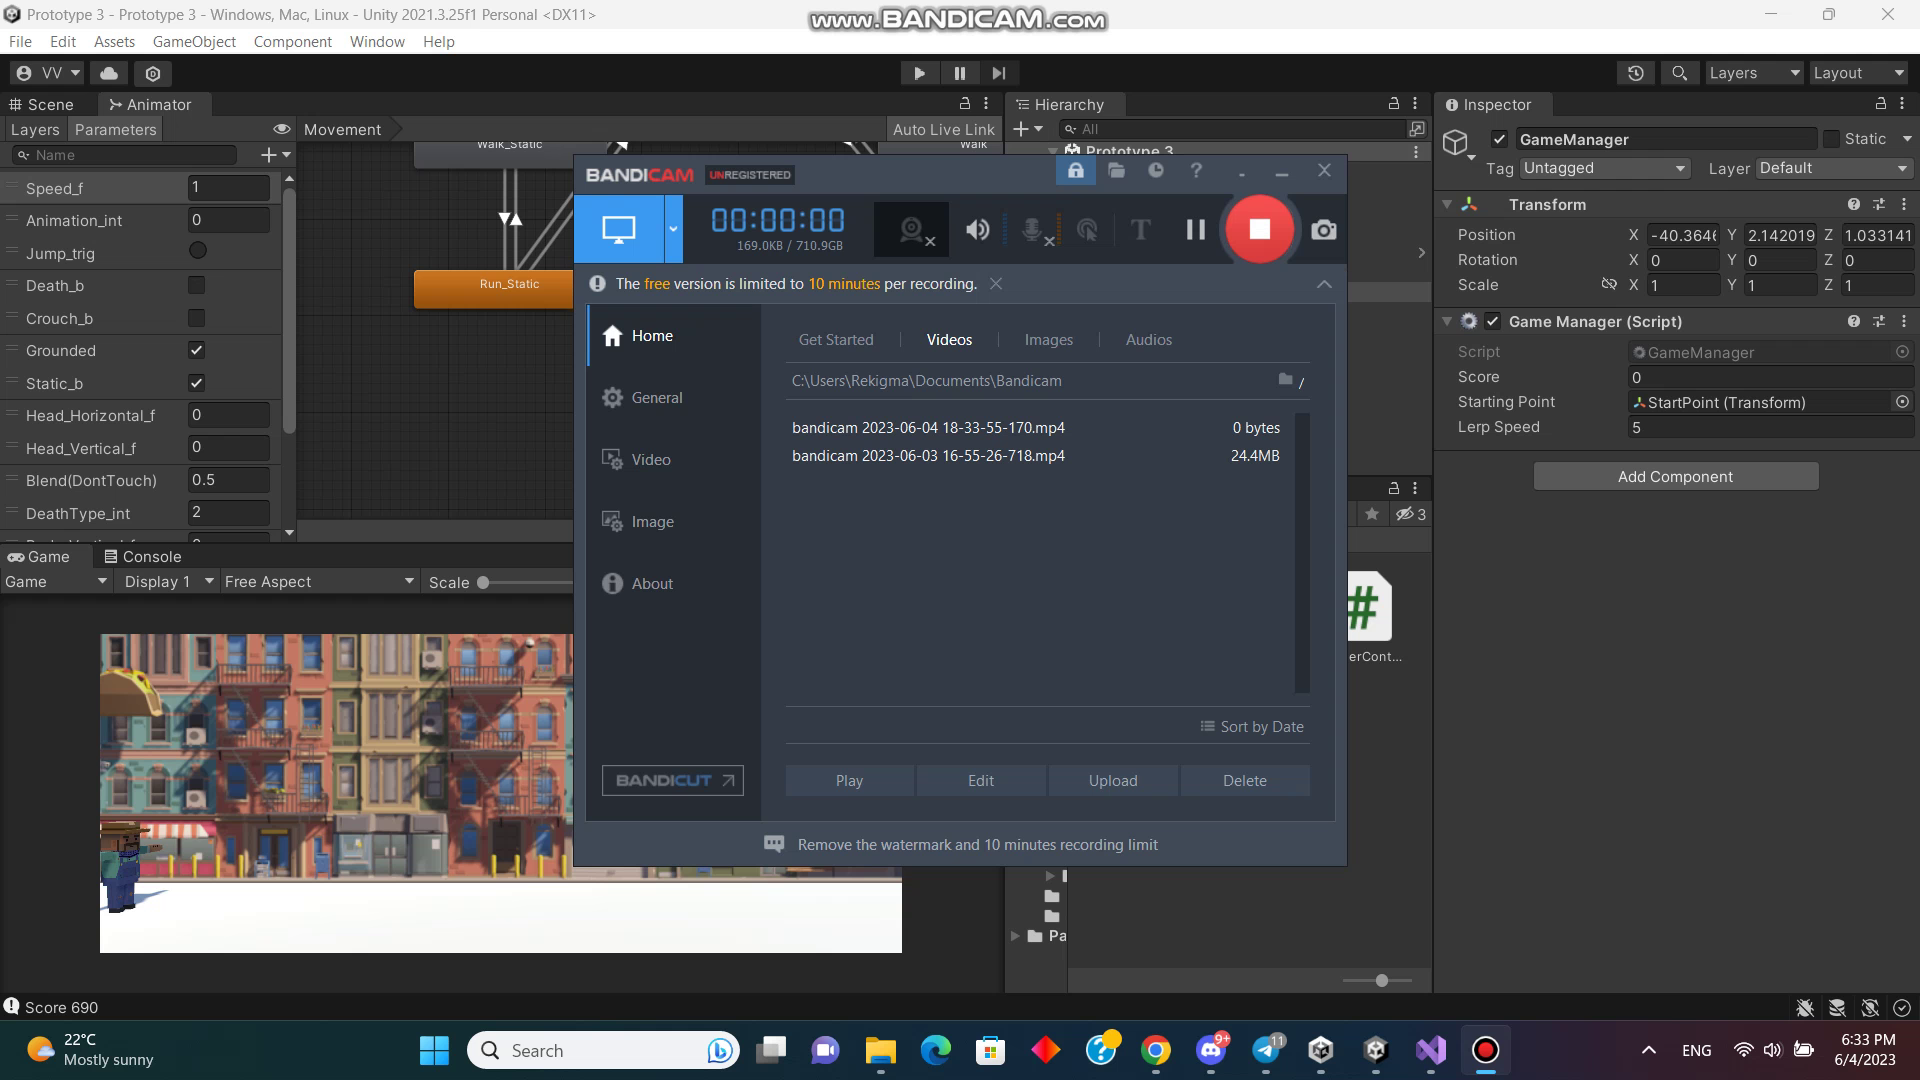The image size is (1920, 1080).
Task: Click the Unity Step button
Action: [999, 73]
